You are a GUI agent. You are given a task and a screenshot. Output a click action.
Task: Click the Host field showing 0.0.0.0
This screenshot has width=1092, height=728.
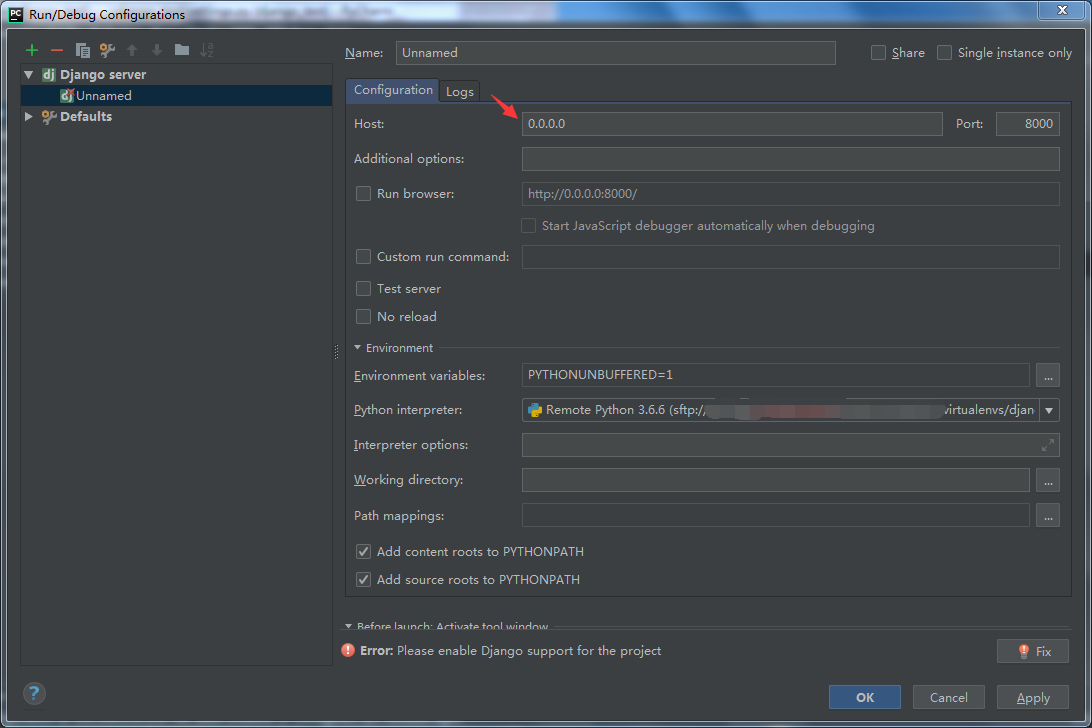pyautogui.click(x=732, y=124)
